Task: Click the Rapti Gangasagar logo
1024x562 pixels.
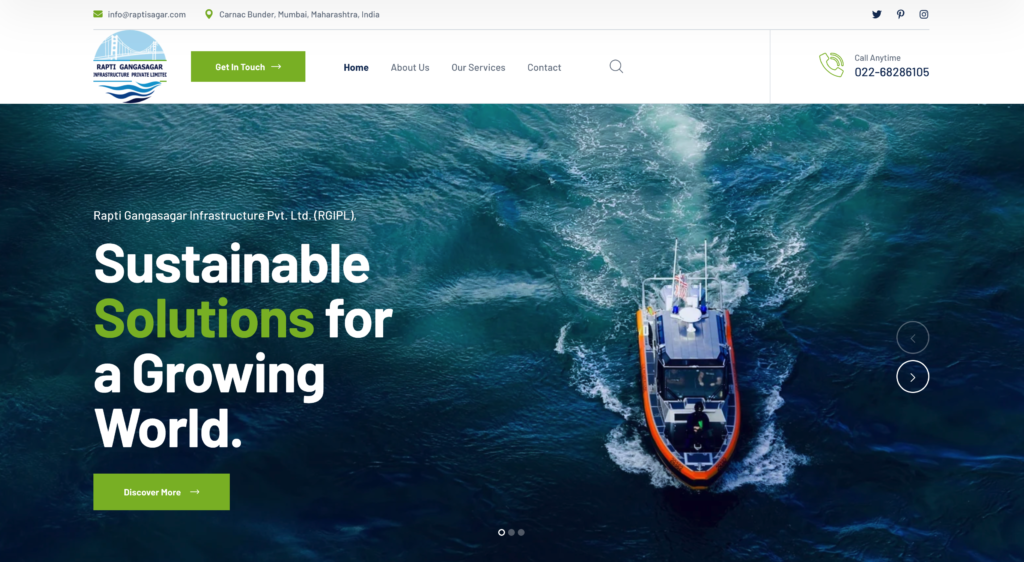Action: [x=130, y=67]
